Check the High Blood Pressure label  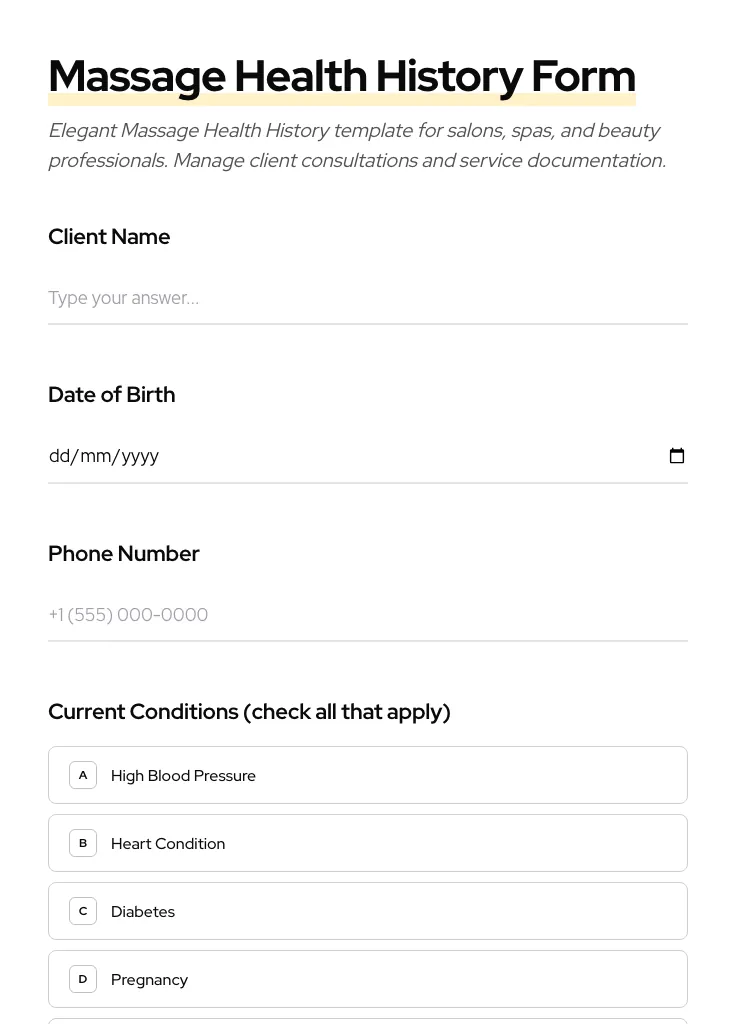[183, 776]
